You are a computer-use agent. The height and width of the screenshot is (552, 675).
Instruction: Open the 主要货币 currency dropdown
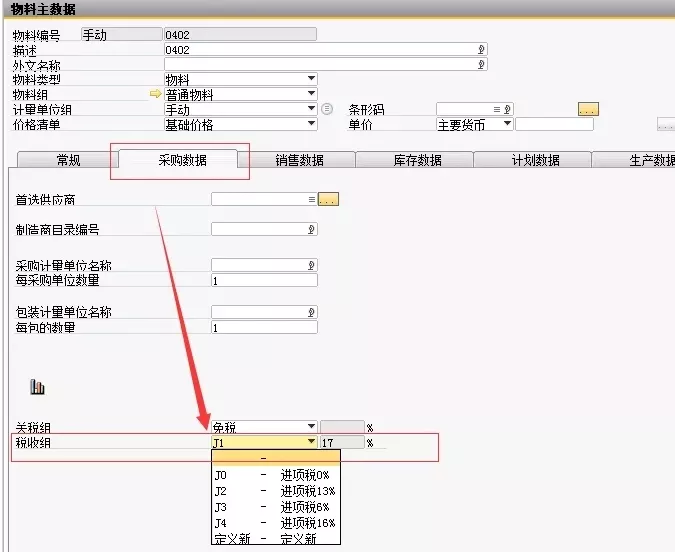[507, 124]
